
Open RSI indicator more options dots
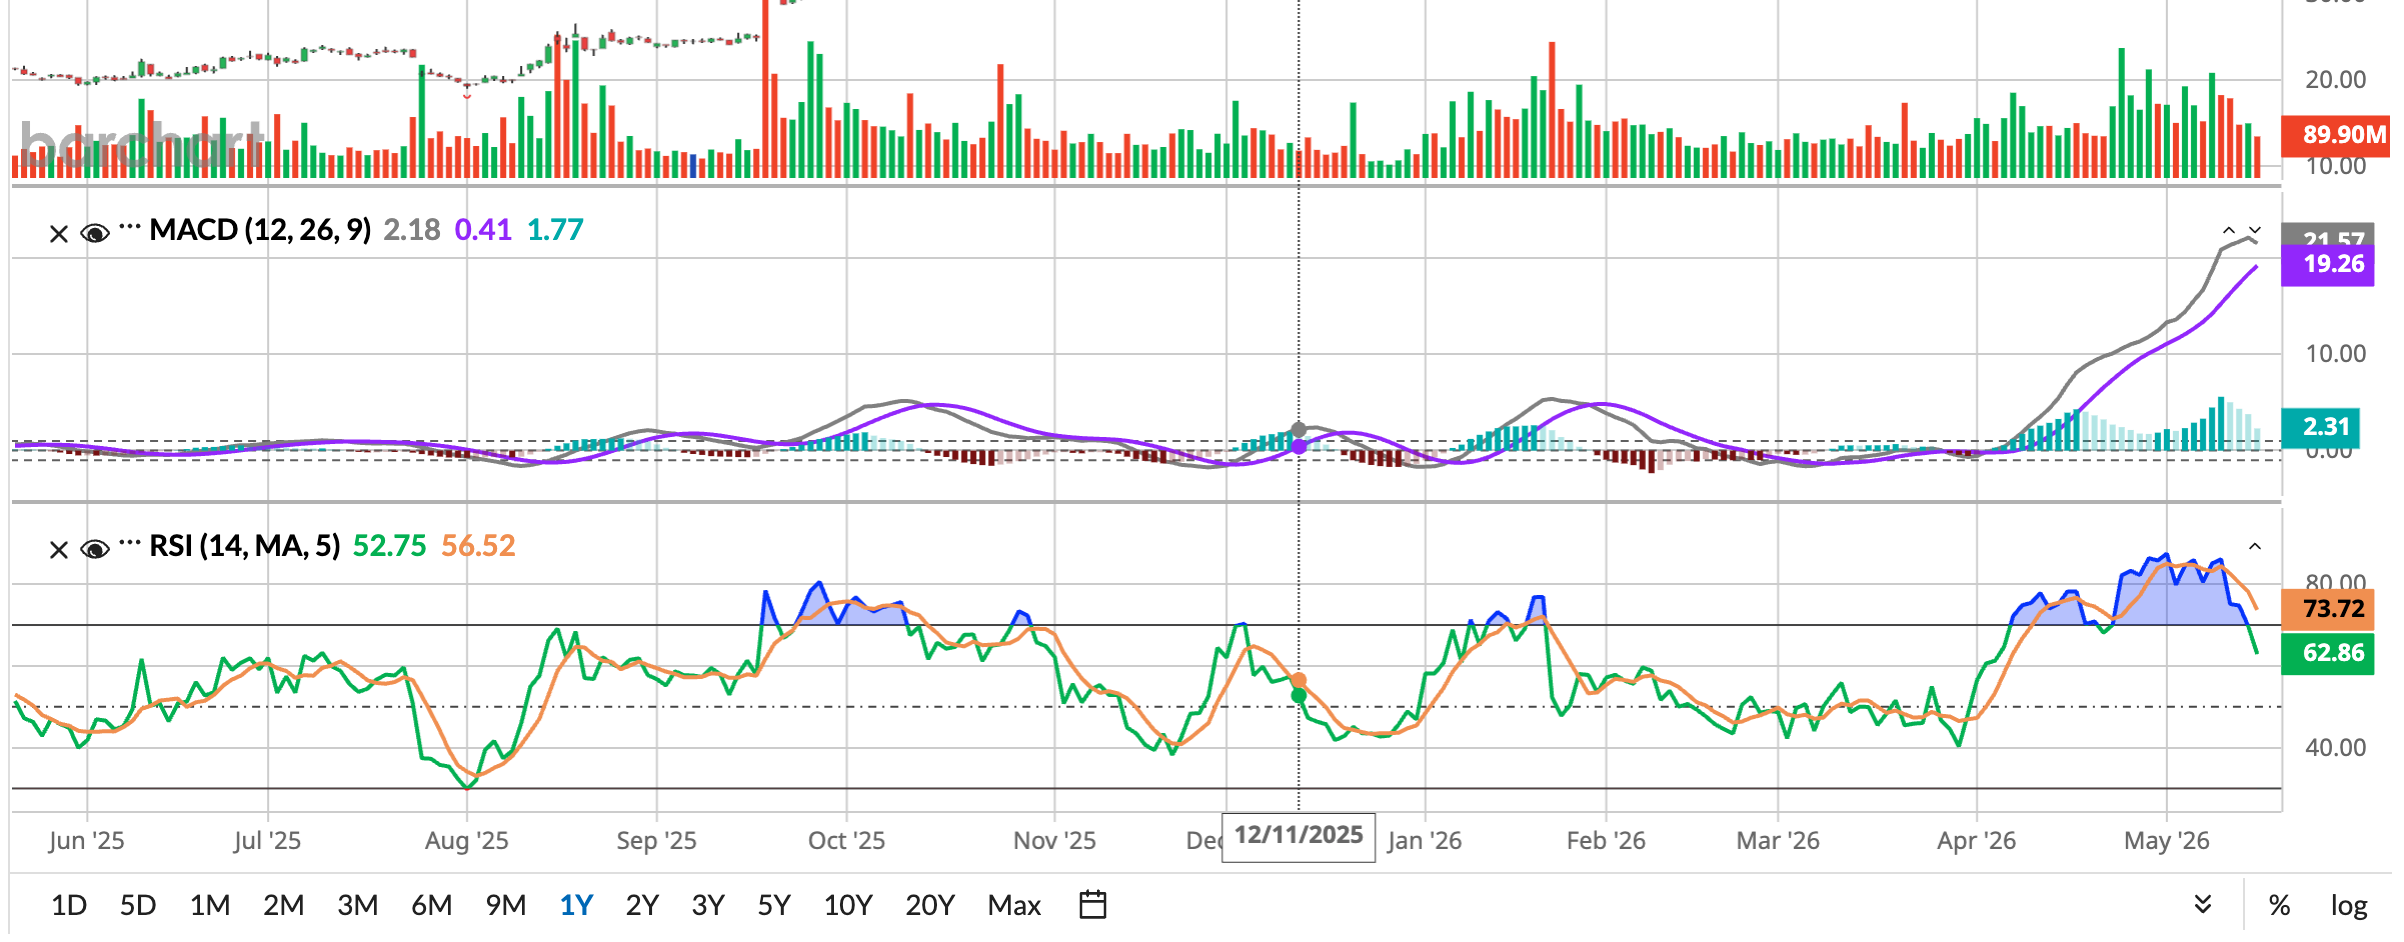(x=130, y=544)
